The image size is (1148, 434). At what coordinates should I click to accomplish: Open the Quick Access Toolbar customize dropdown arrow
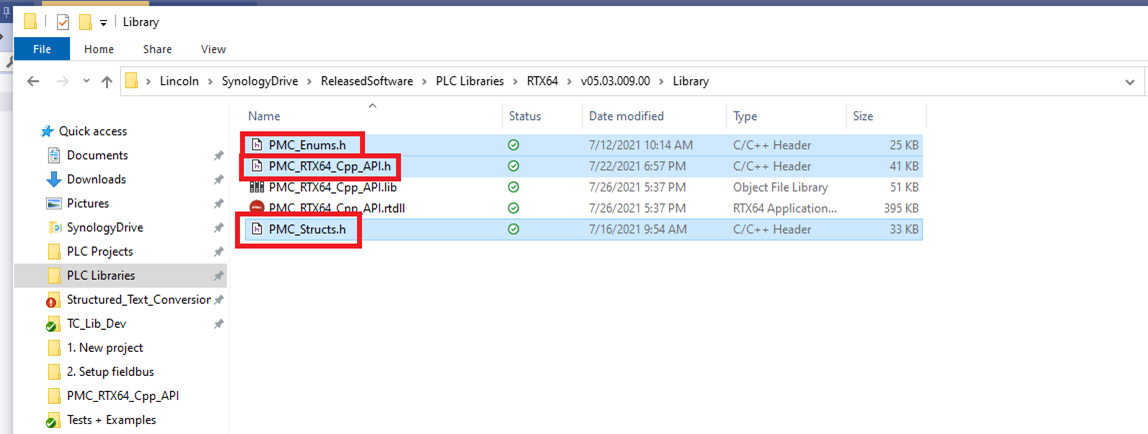pyautogui.click(x=103, y=23)
